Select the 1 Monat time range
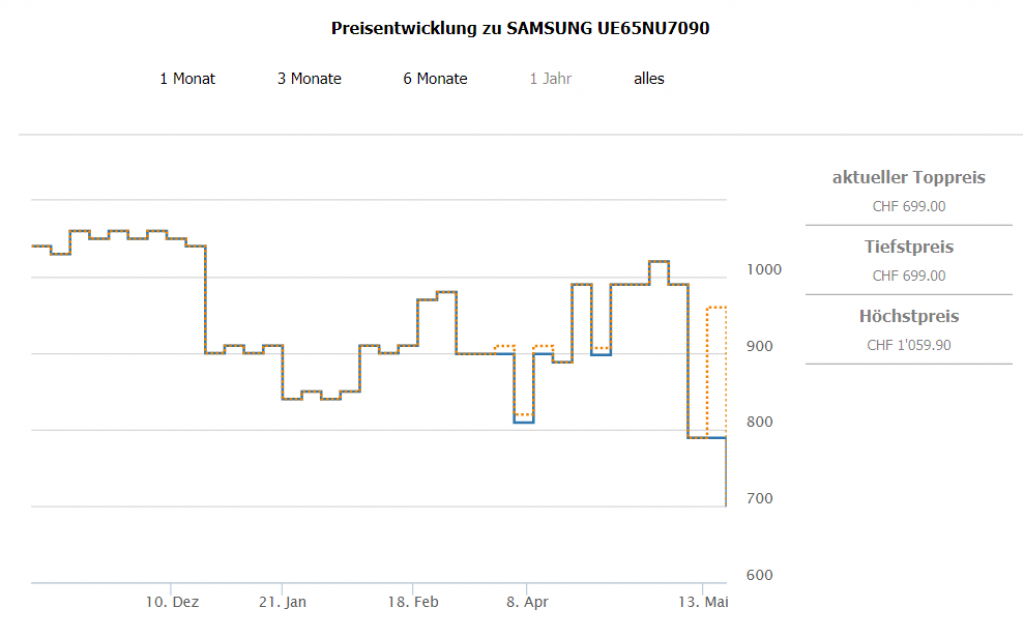Viewport: 1024px width, 637px height. 187,78
